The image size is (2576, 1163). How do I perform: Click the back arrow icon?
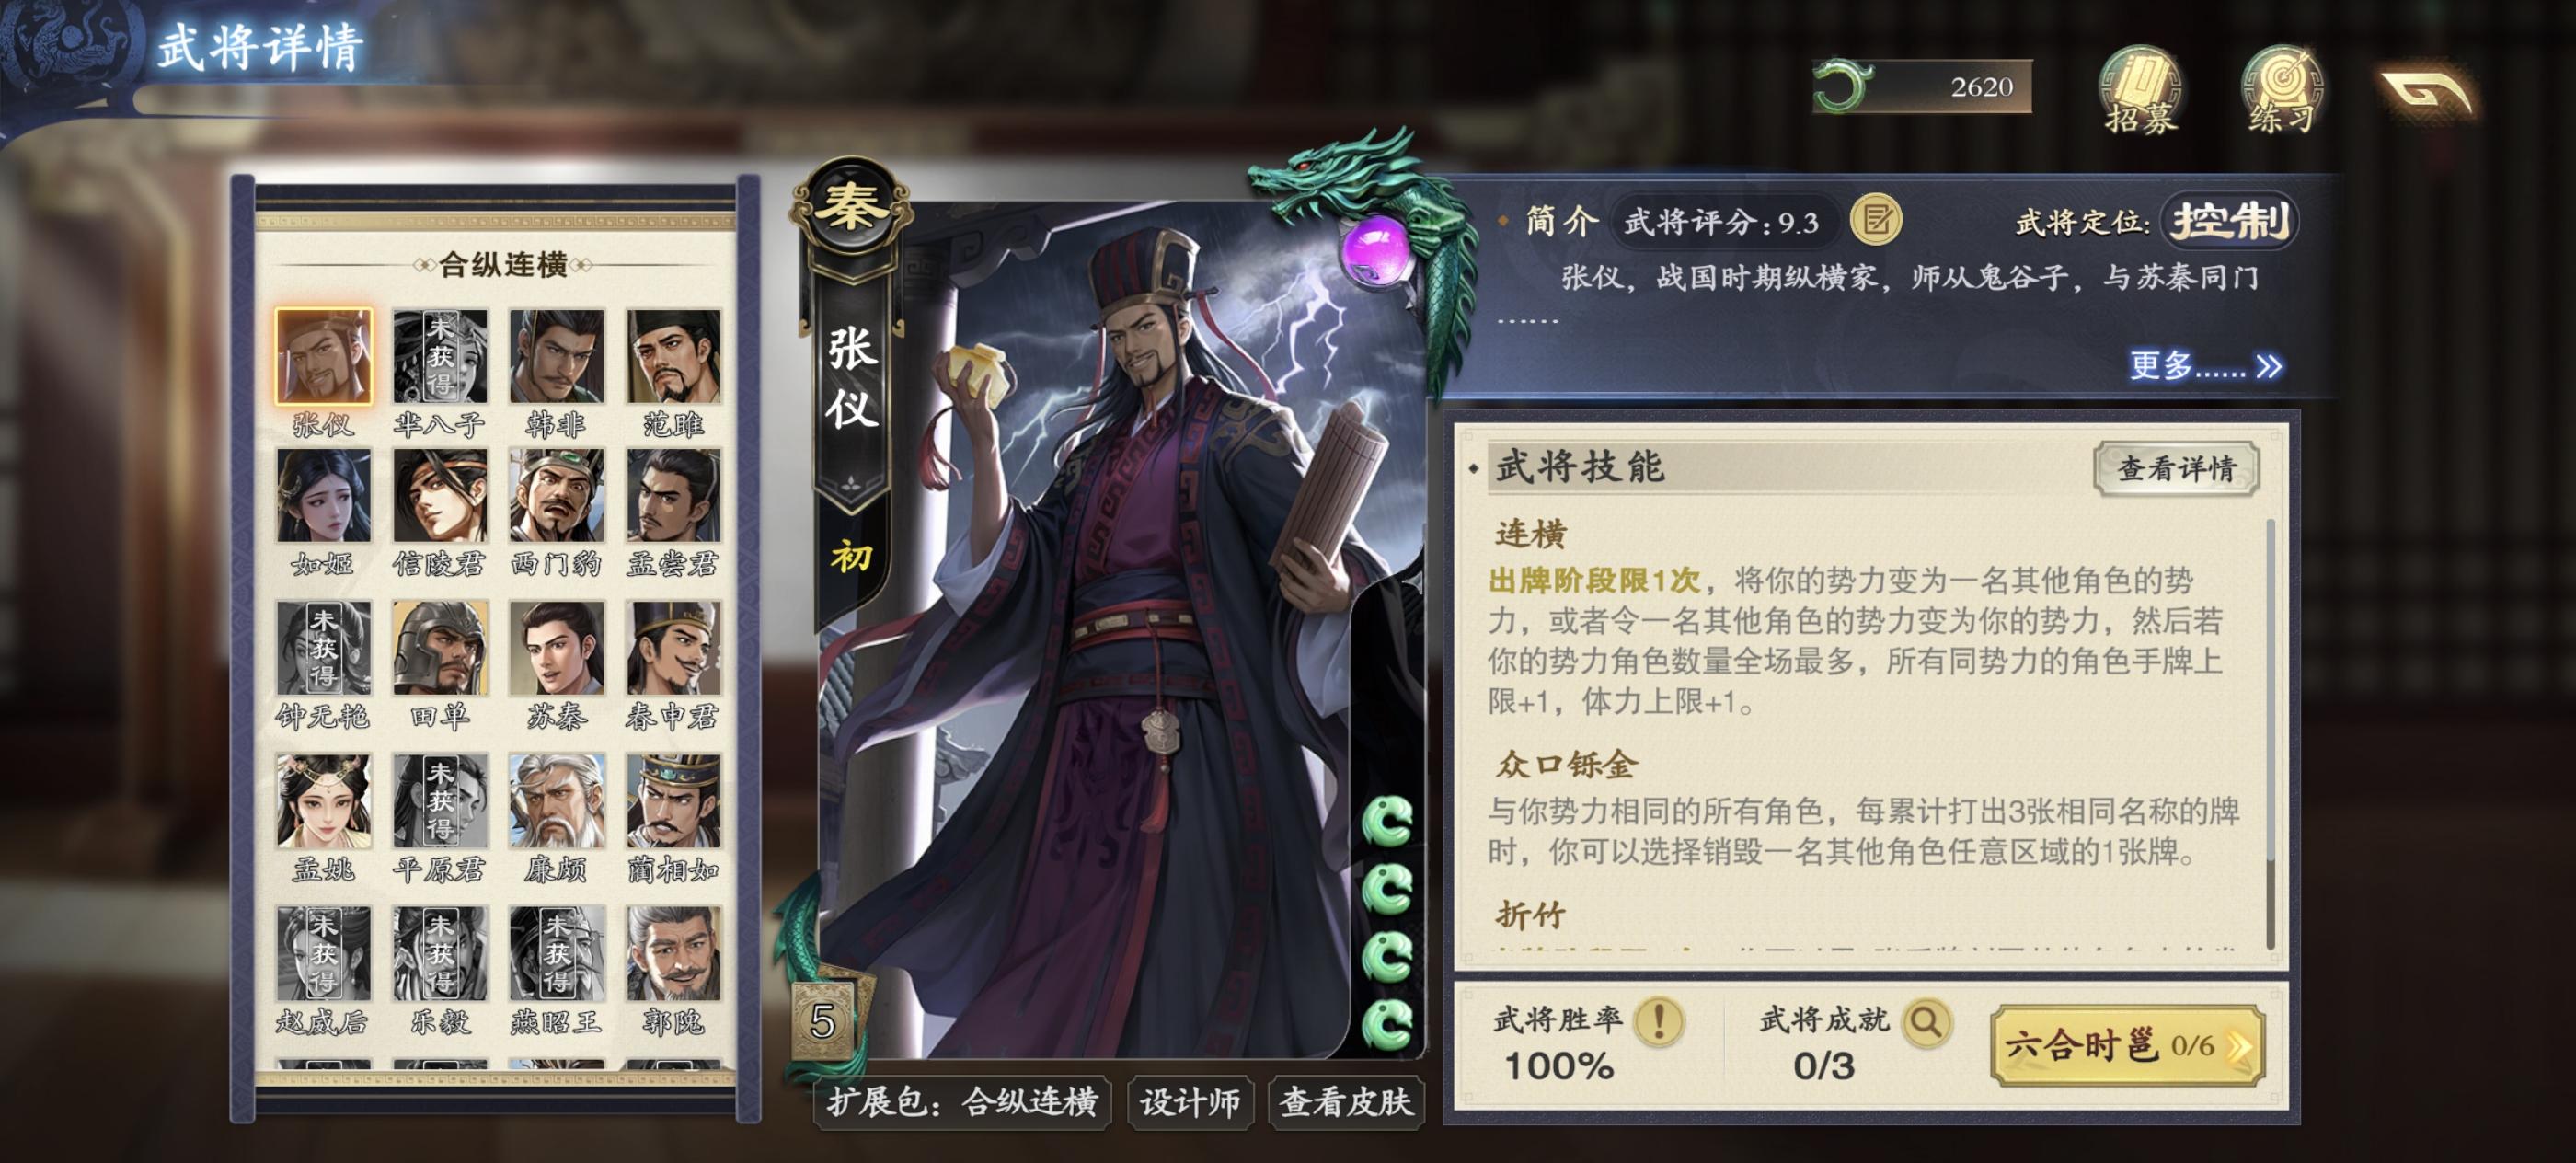pyautogui.click(x=2428, y=92)
